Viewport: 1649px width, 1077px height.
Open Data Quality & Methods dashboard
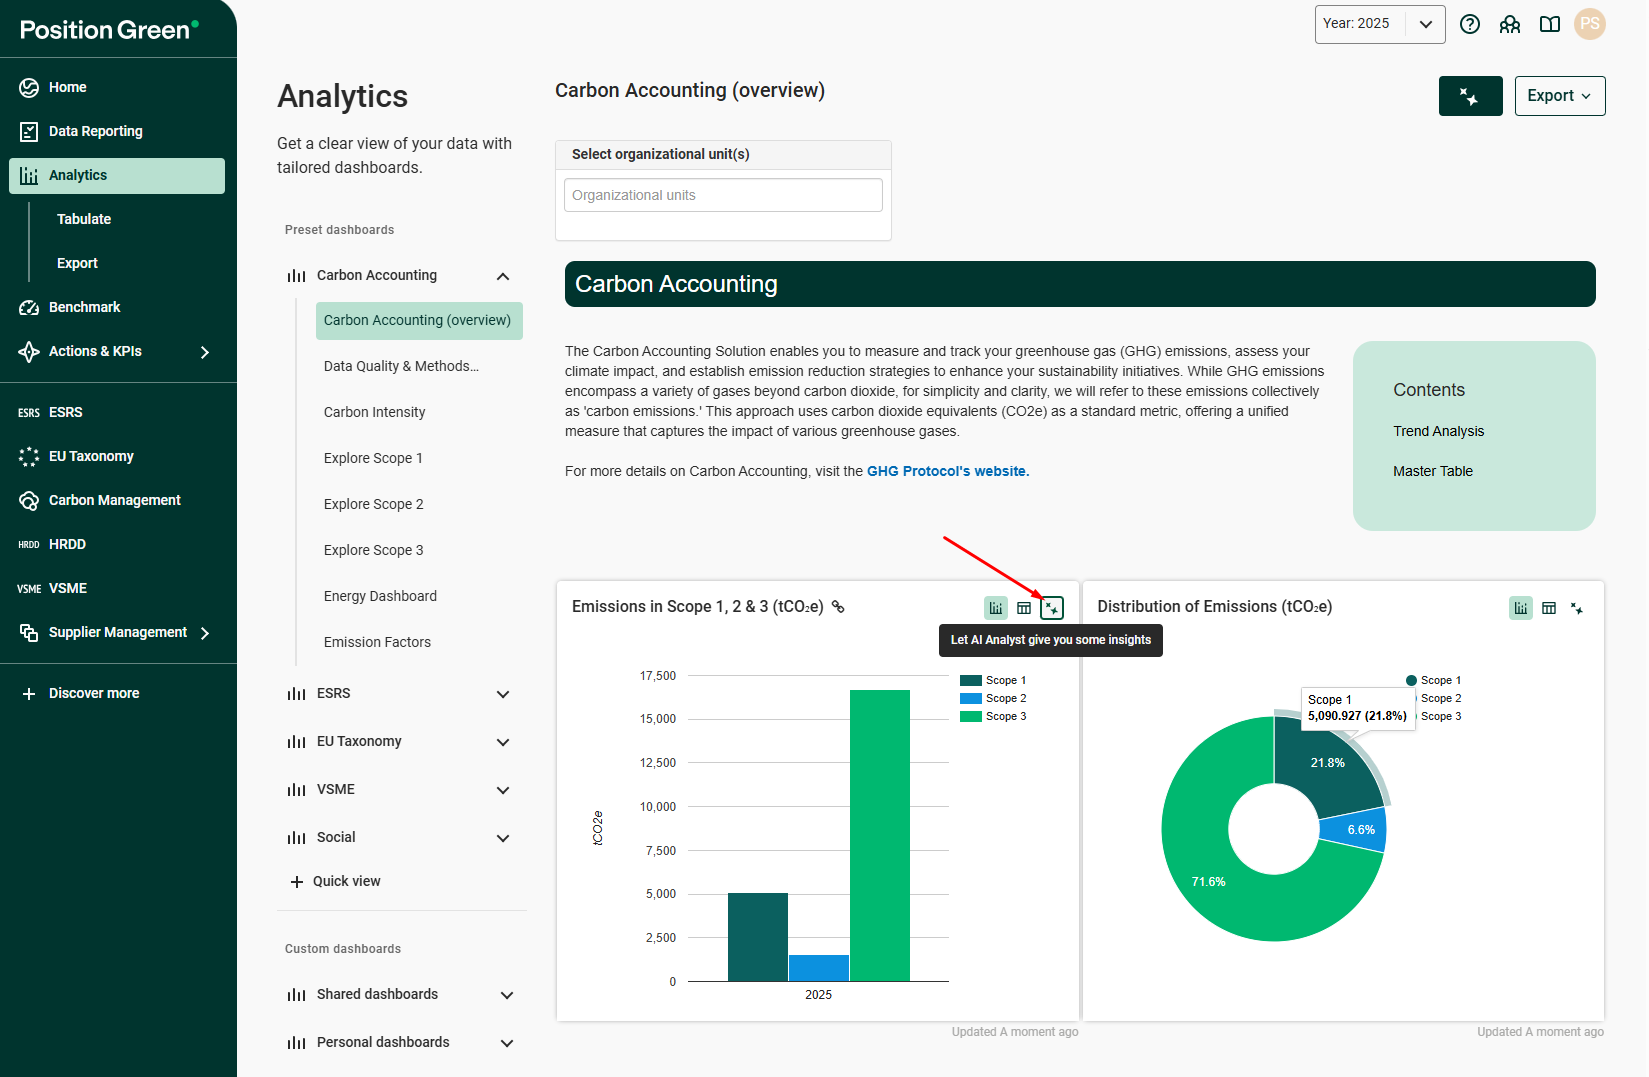[401, 366]
